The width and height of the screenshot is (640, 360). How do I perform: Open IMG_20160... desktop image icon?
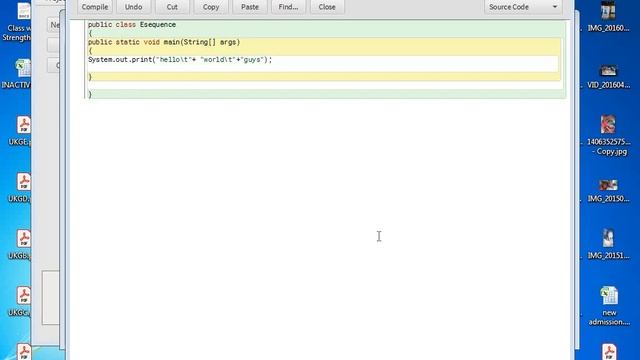click(608, 17)
